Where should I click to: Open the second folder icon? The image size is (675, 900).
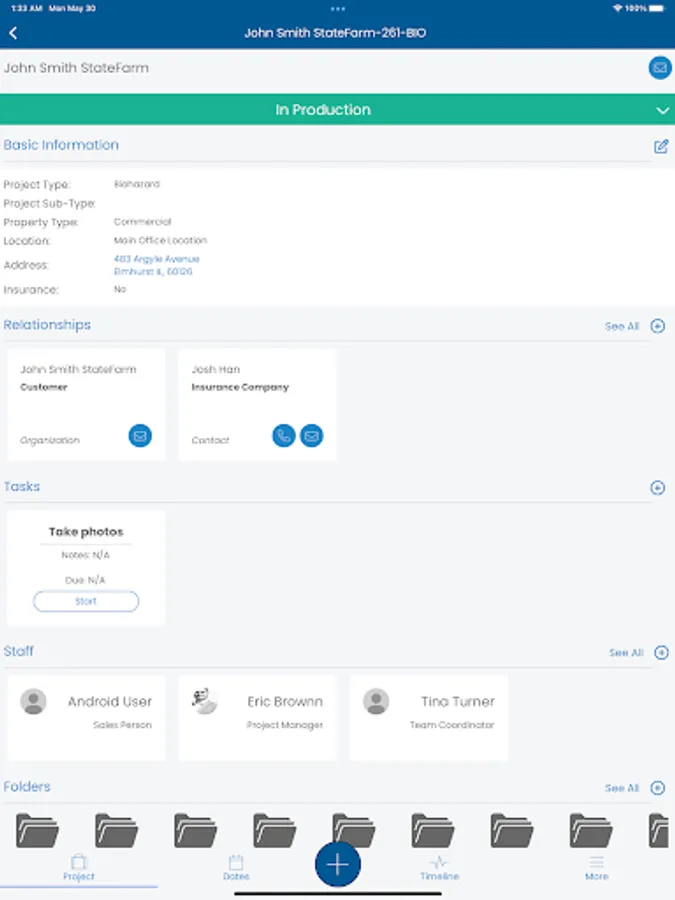coord(117,830)
